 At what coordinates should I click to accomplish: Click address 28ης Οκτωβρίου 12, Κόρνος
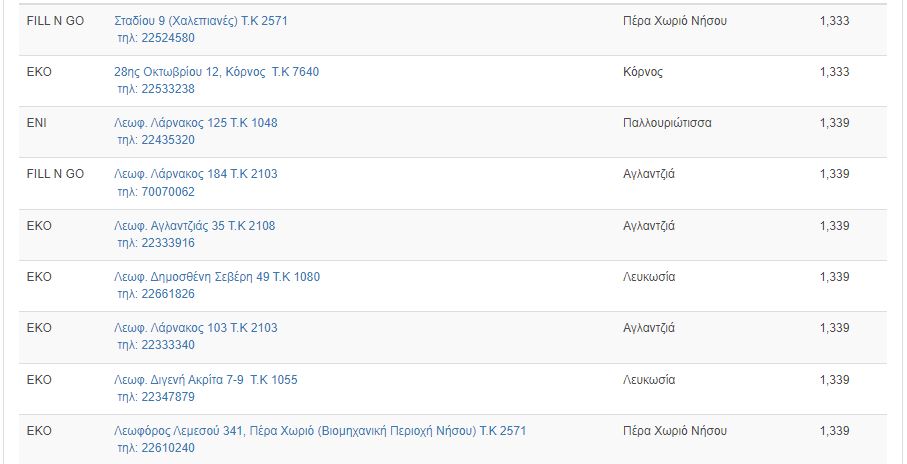[x=216, y=72]
